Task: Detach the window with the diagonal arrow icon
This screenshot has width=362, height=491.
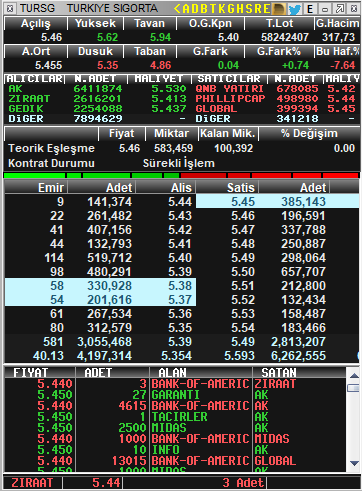Action: (340, 9)
